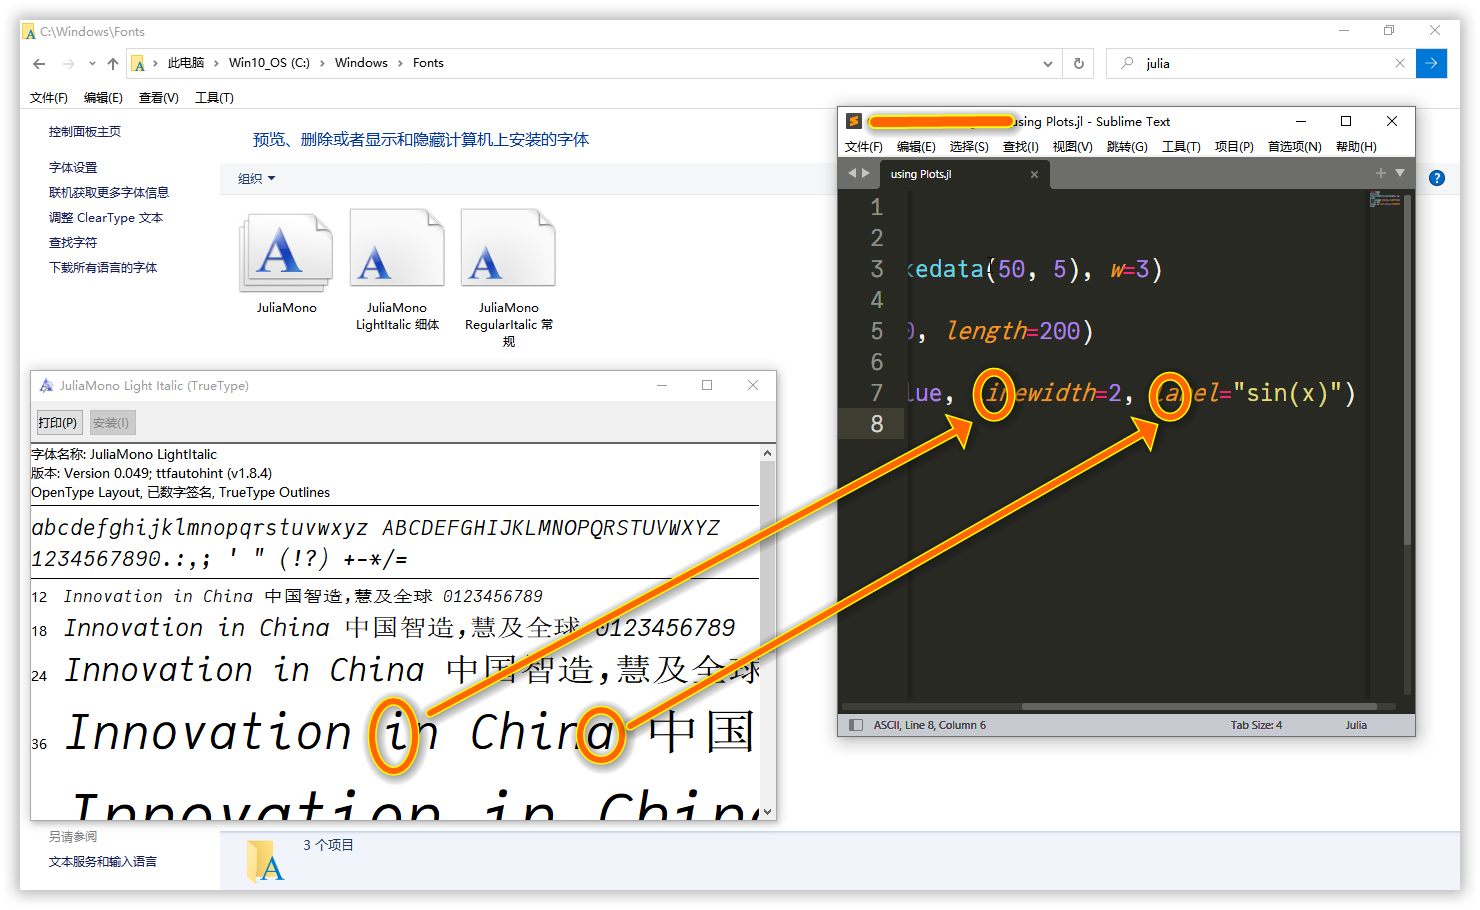Open the 查找字符 link
Viewport: 1480px width, 910px height.
tap(73, 243)
